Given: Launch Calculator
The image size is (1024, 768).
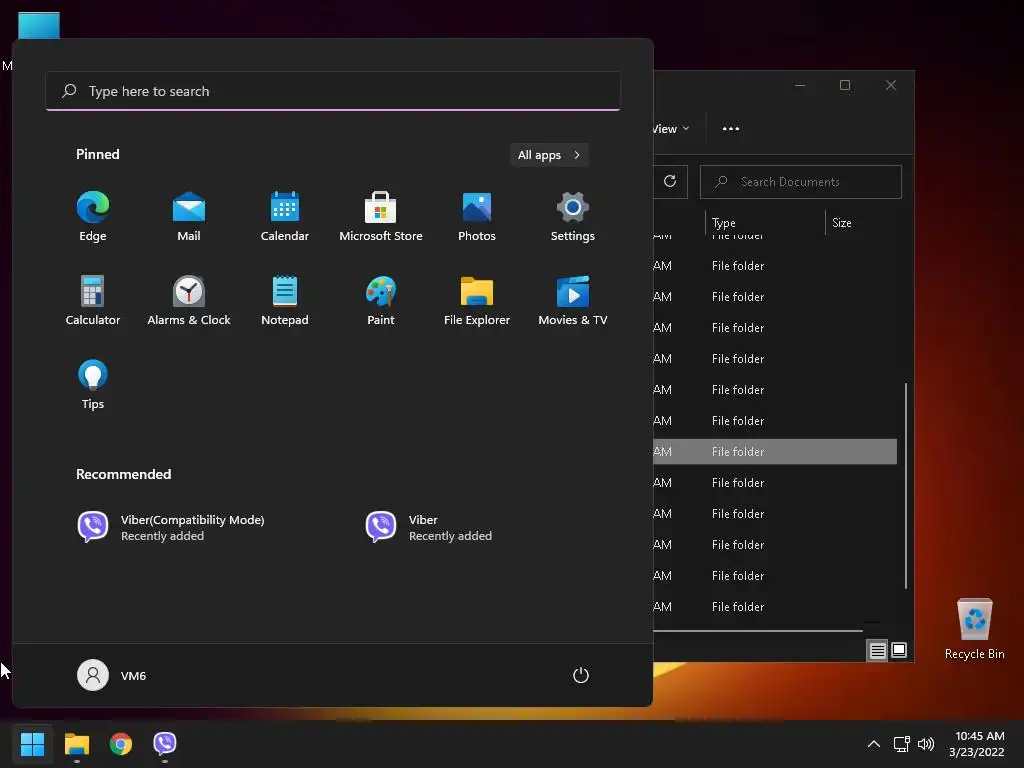Looking at the screenshot, I should coord(93,300).
